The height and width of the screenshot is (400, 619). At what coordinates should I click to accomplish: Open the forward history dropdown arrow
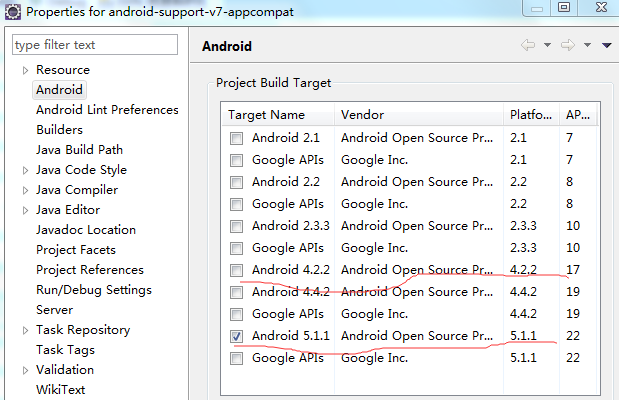[587, 45]
